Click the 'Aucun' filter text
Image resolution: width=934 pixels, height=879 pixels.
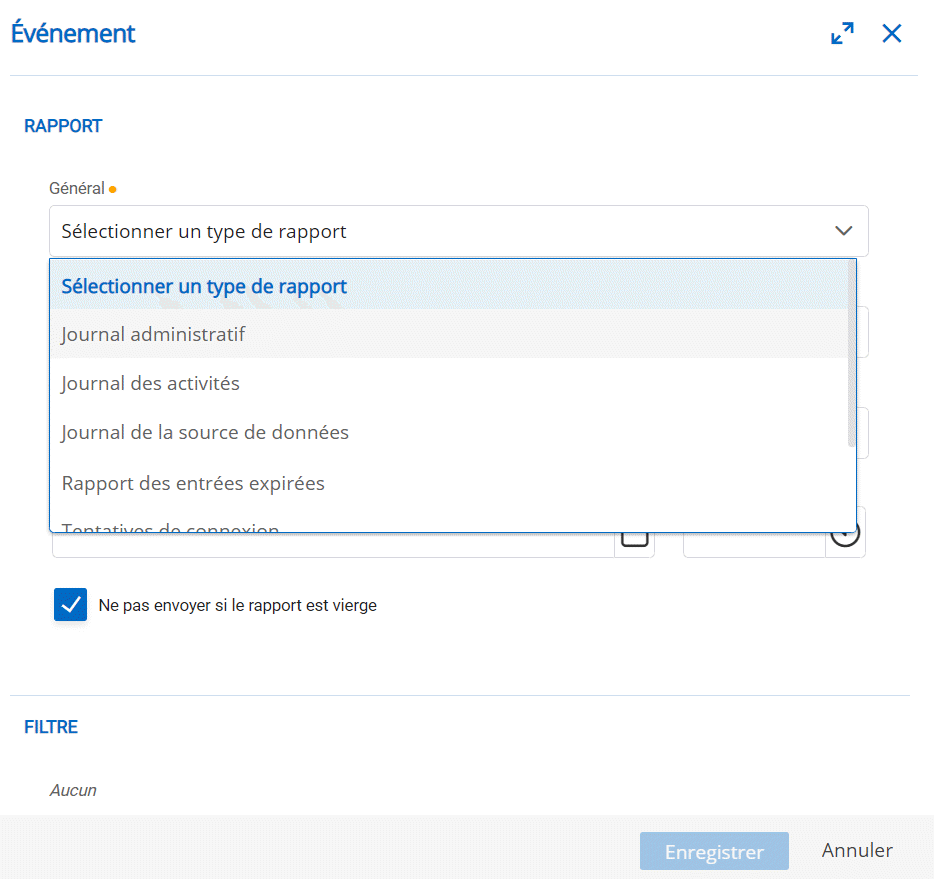click(x=73, y=790)
